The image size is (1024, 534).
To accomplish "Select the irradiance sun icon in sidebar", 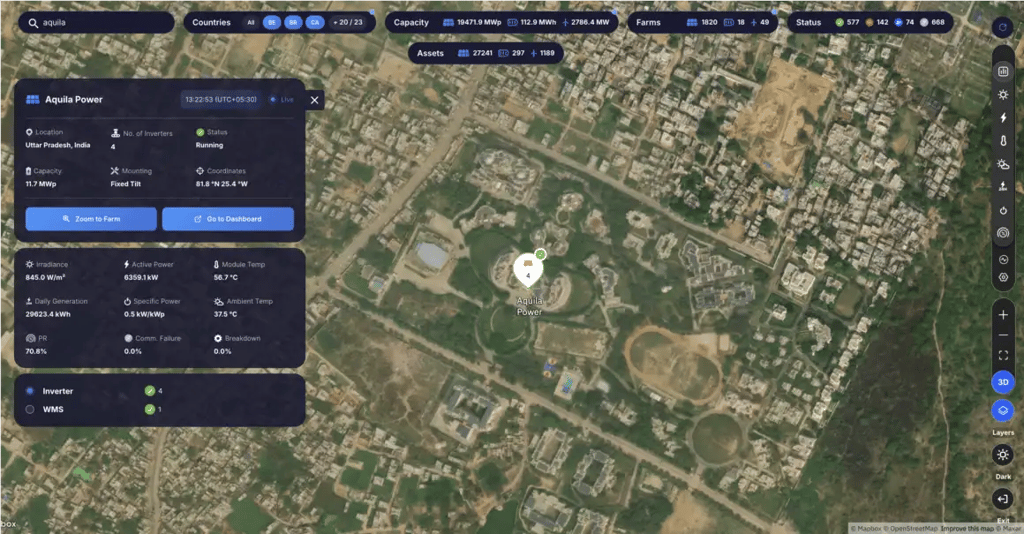I will point(1003,95).
